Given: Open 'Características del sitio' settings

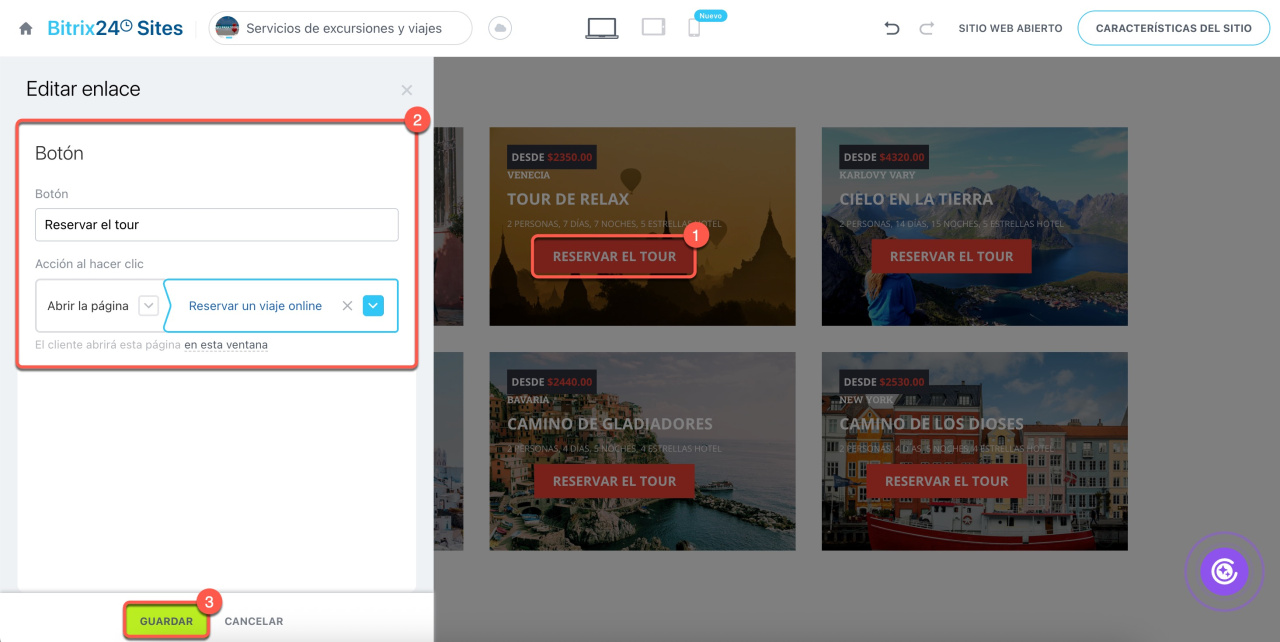Looking at the screenshot, I should pos(1173,29).
